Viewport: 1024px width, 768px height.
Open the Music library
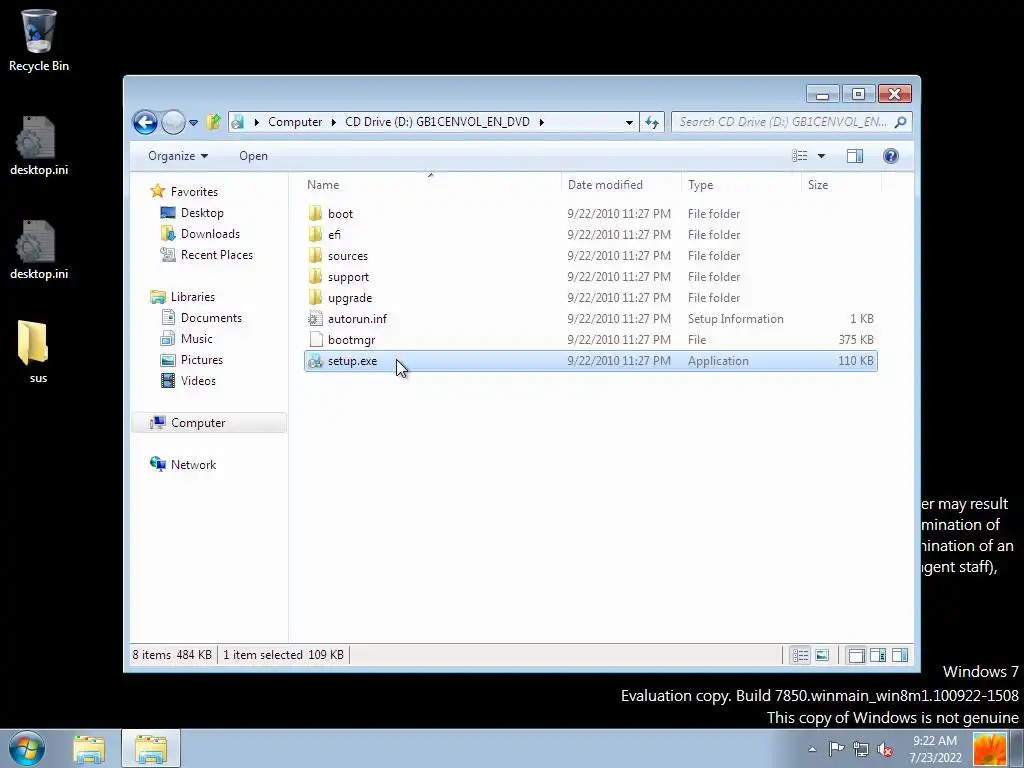point(197,339)
